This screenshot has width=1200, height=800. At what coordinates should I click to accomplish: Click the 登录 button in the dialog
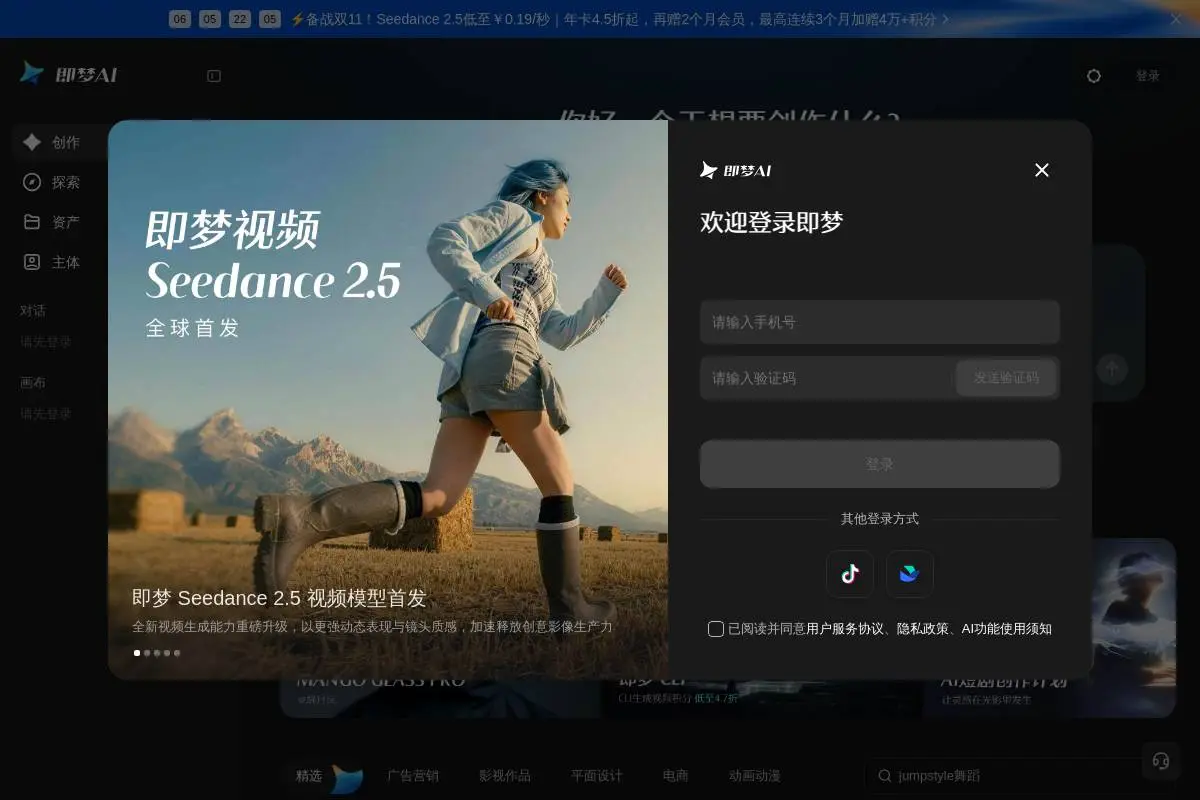click(x=880, y=464)
